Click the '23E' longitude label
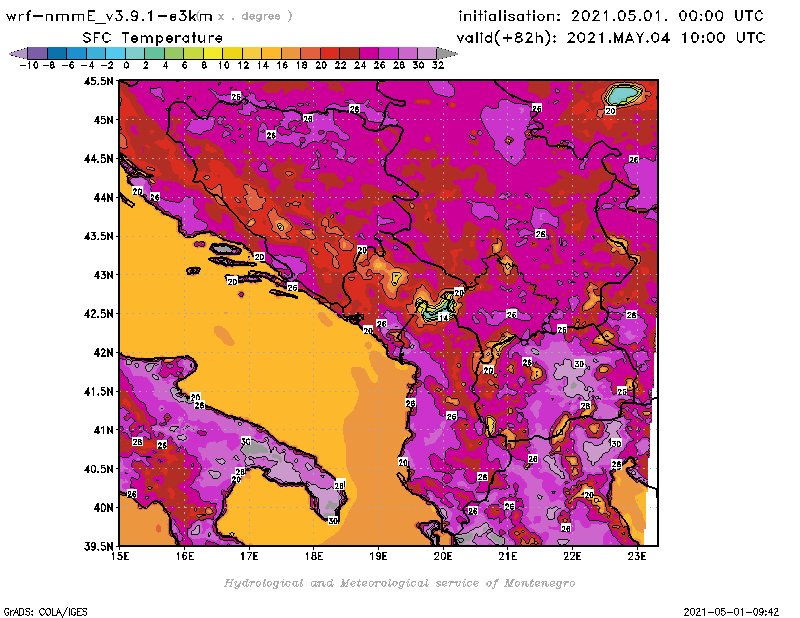Screen dimensions: 800x618 [x=637, y=556]
